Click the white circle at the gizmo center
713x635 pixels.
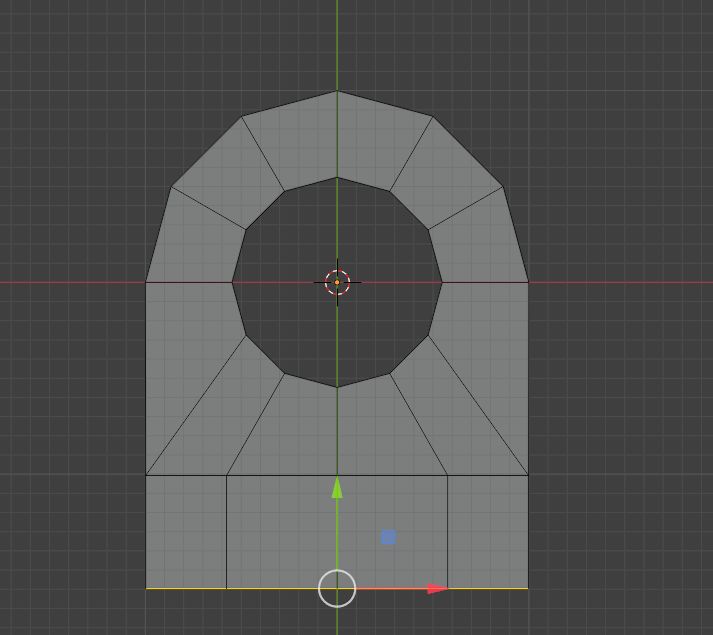pyautogui.click(x=337, y=588)
